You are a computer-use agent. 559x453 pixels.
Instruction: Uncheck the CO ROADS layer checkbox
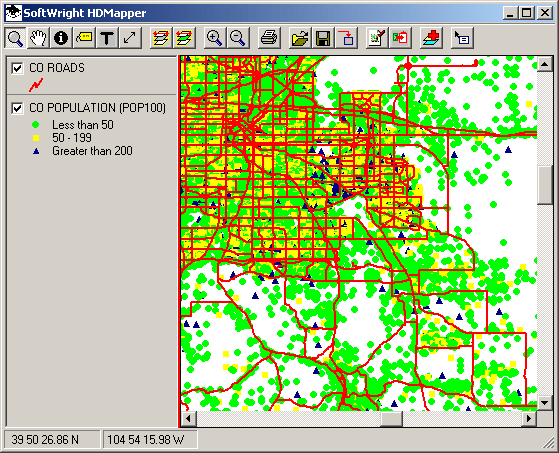coord(17,68)
